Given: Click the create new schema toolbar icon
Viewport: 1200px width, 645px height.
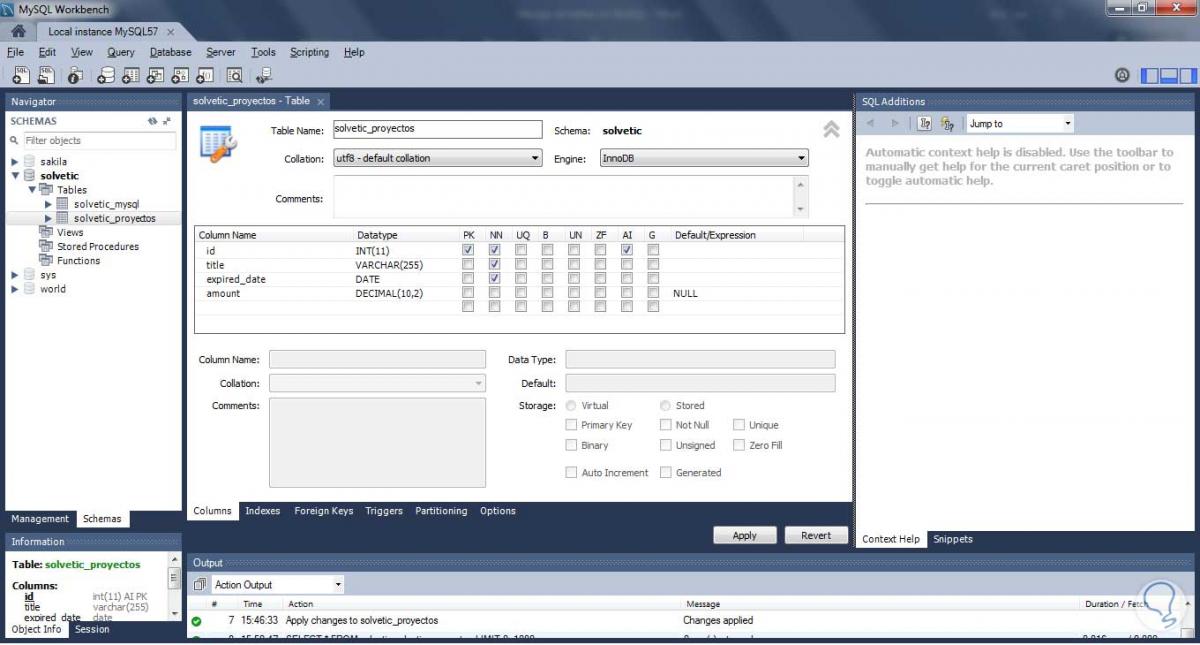Looking at the screenshot, I should click(x=106, y=75).
